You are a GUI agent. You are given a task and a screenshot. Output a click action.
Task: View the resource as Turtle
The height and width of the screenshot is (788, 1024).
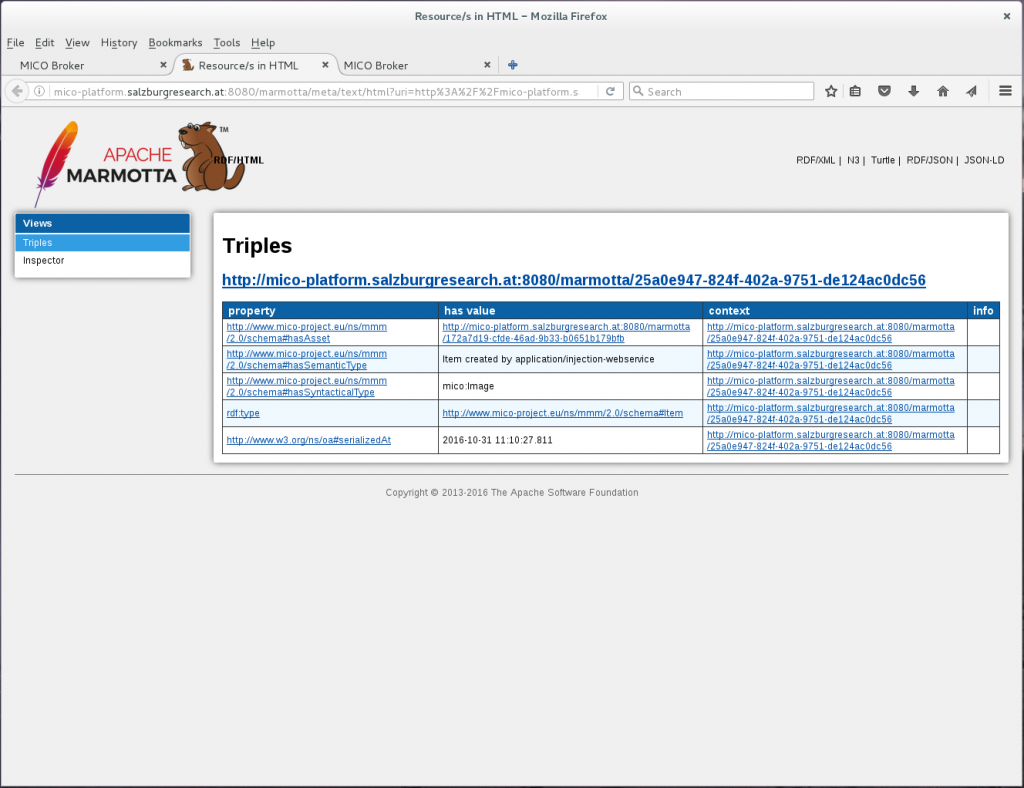point(883,159)
